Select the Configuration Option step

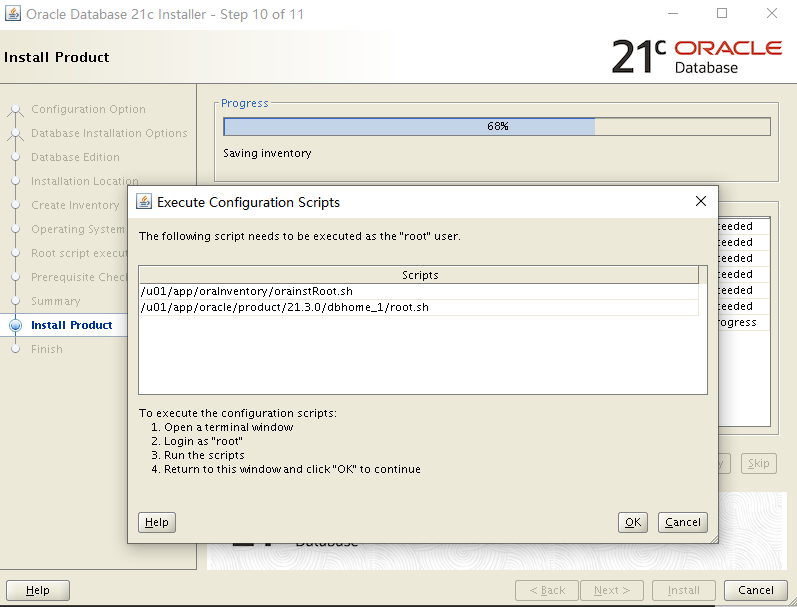click(x=88, y=109)
